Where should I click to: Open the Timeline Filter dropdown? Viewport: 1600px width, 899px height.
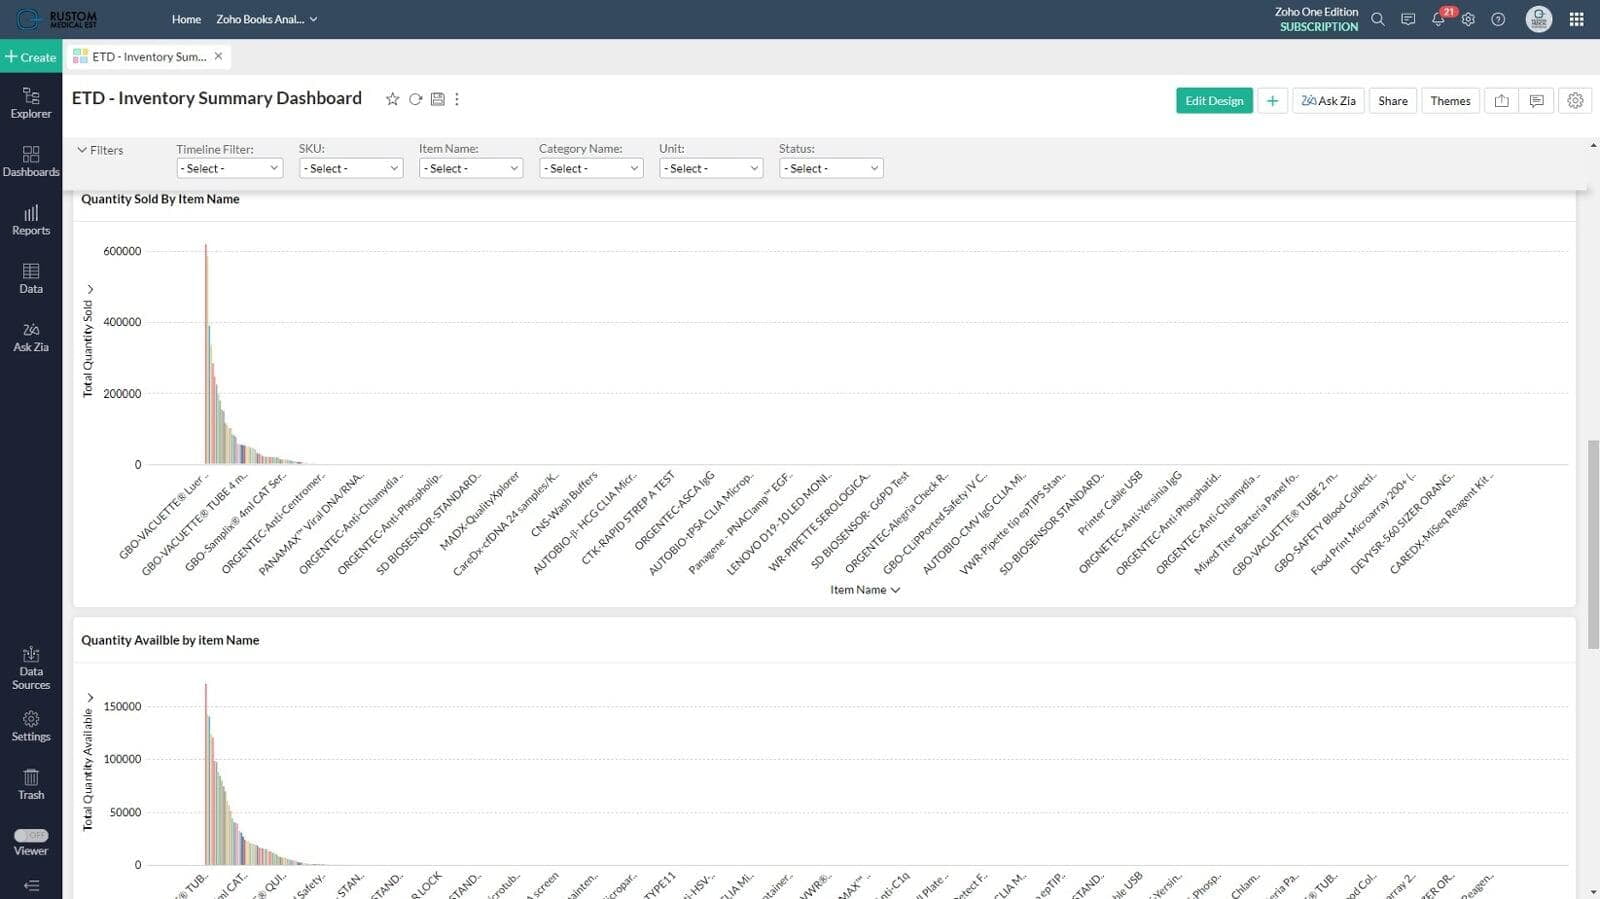(x=229, y=168)
